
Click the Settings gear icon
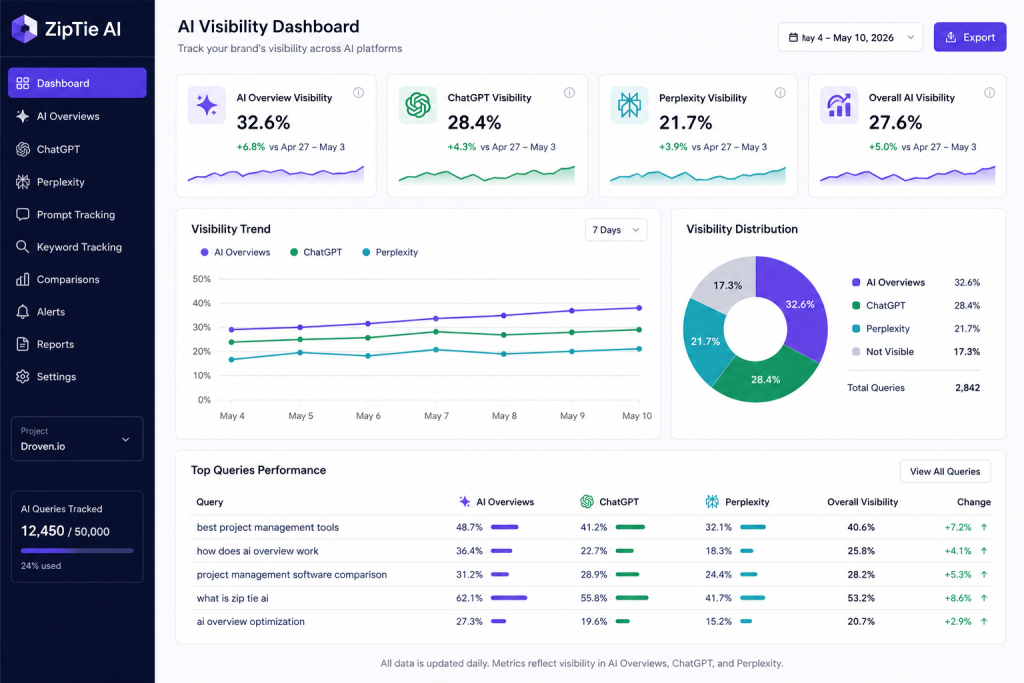pyautogui.click(x=23, y=377)
